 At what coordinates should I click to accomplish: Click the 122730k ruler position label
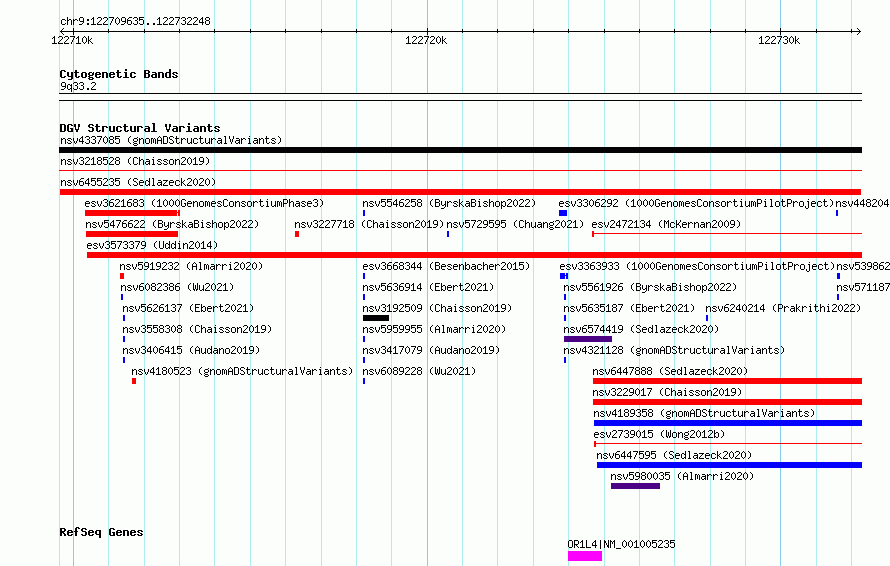tap(779, 40)
